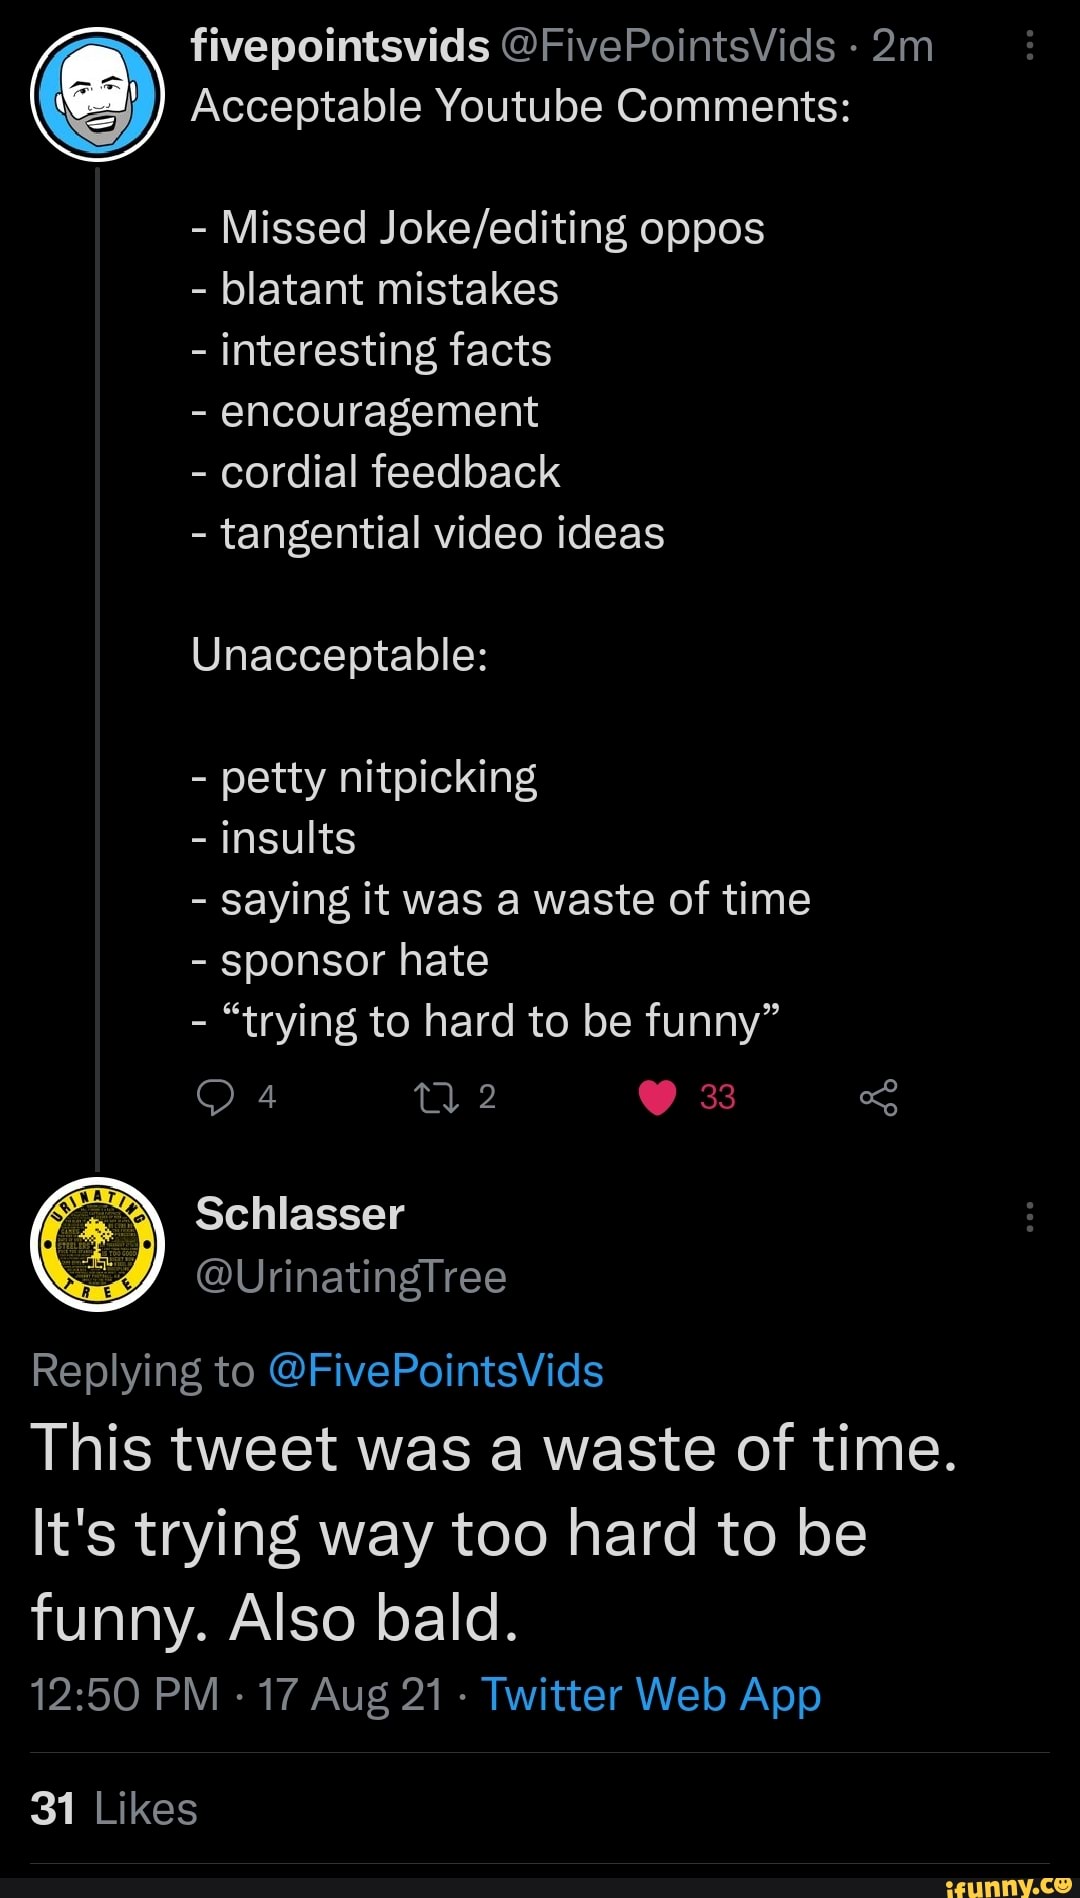Click the 12:50 PM · 17 Aug 21 timestamp

point(236,1694)
